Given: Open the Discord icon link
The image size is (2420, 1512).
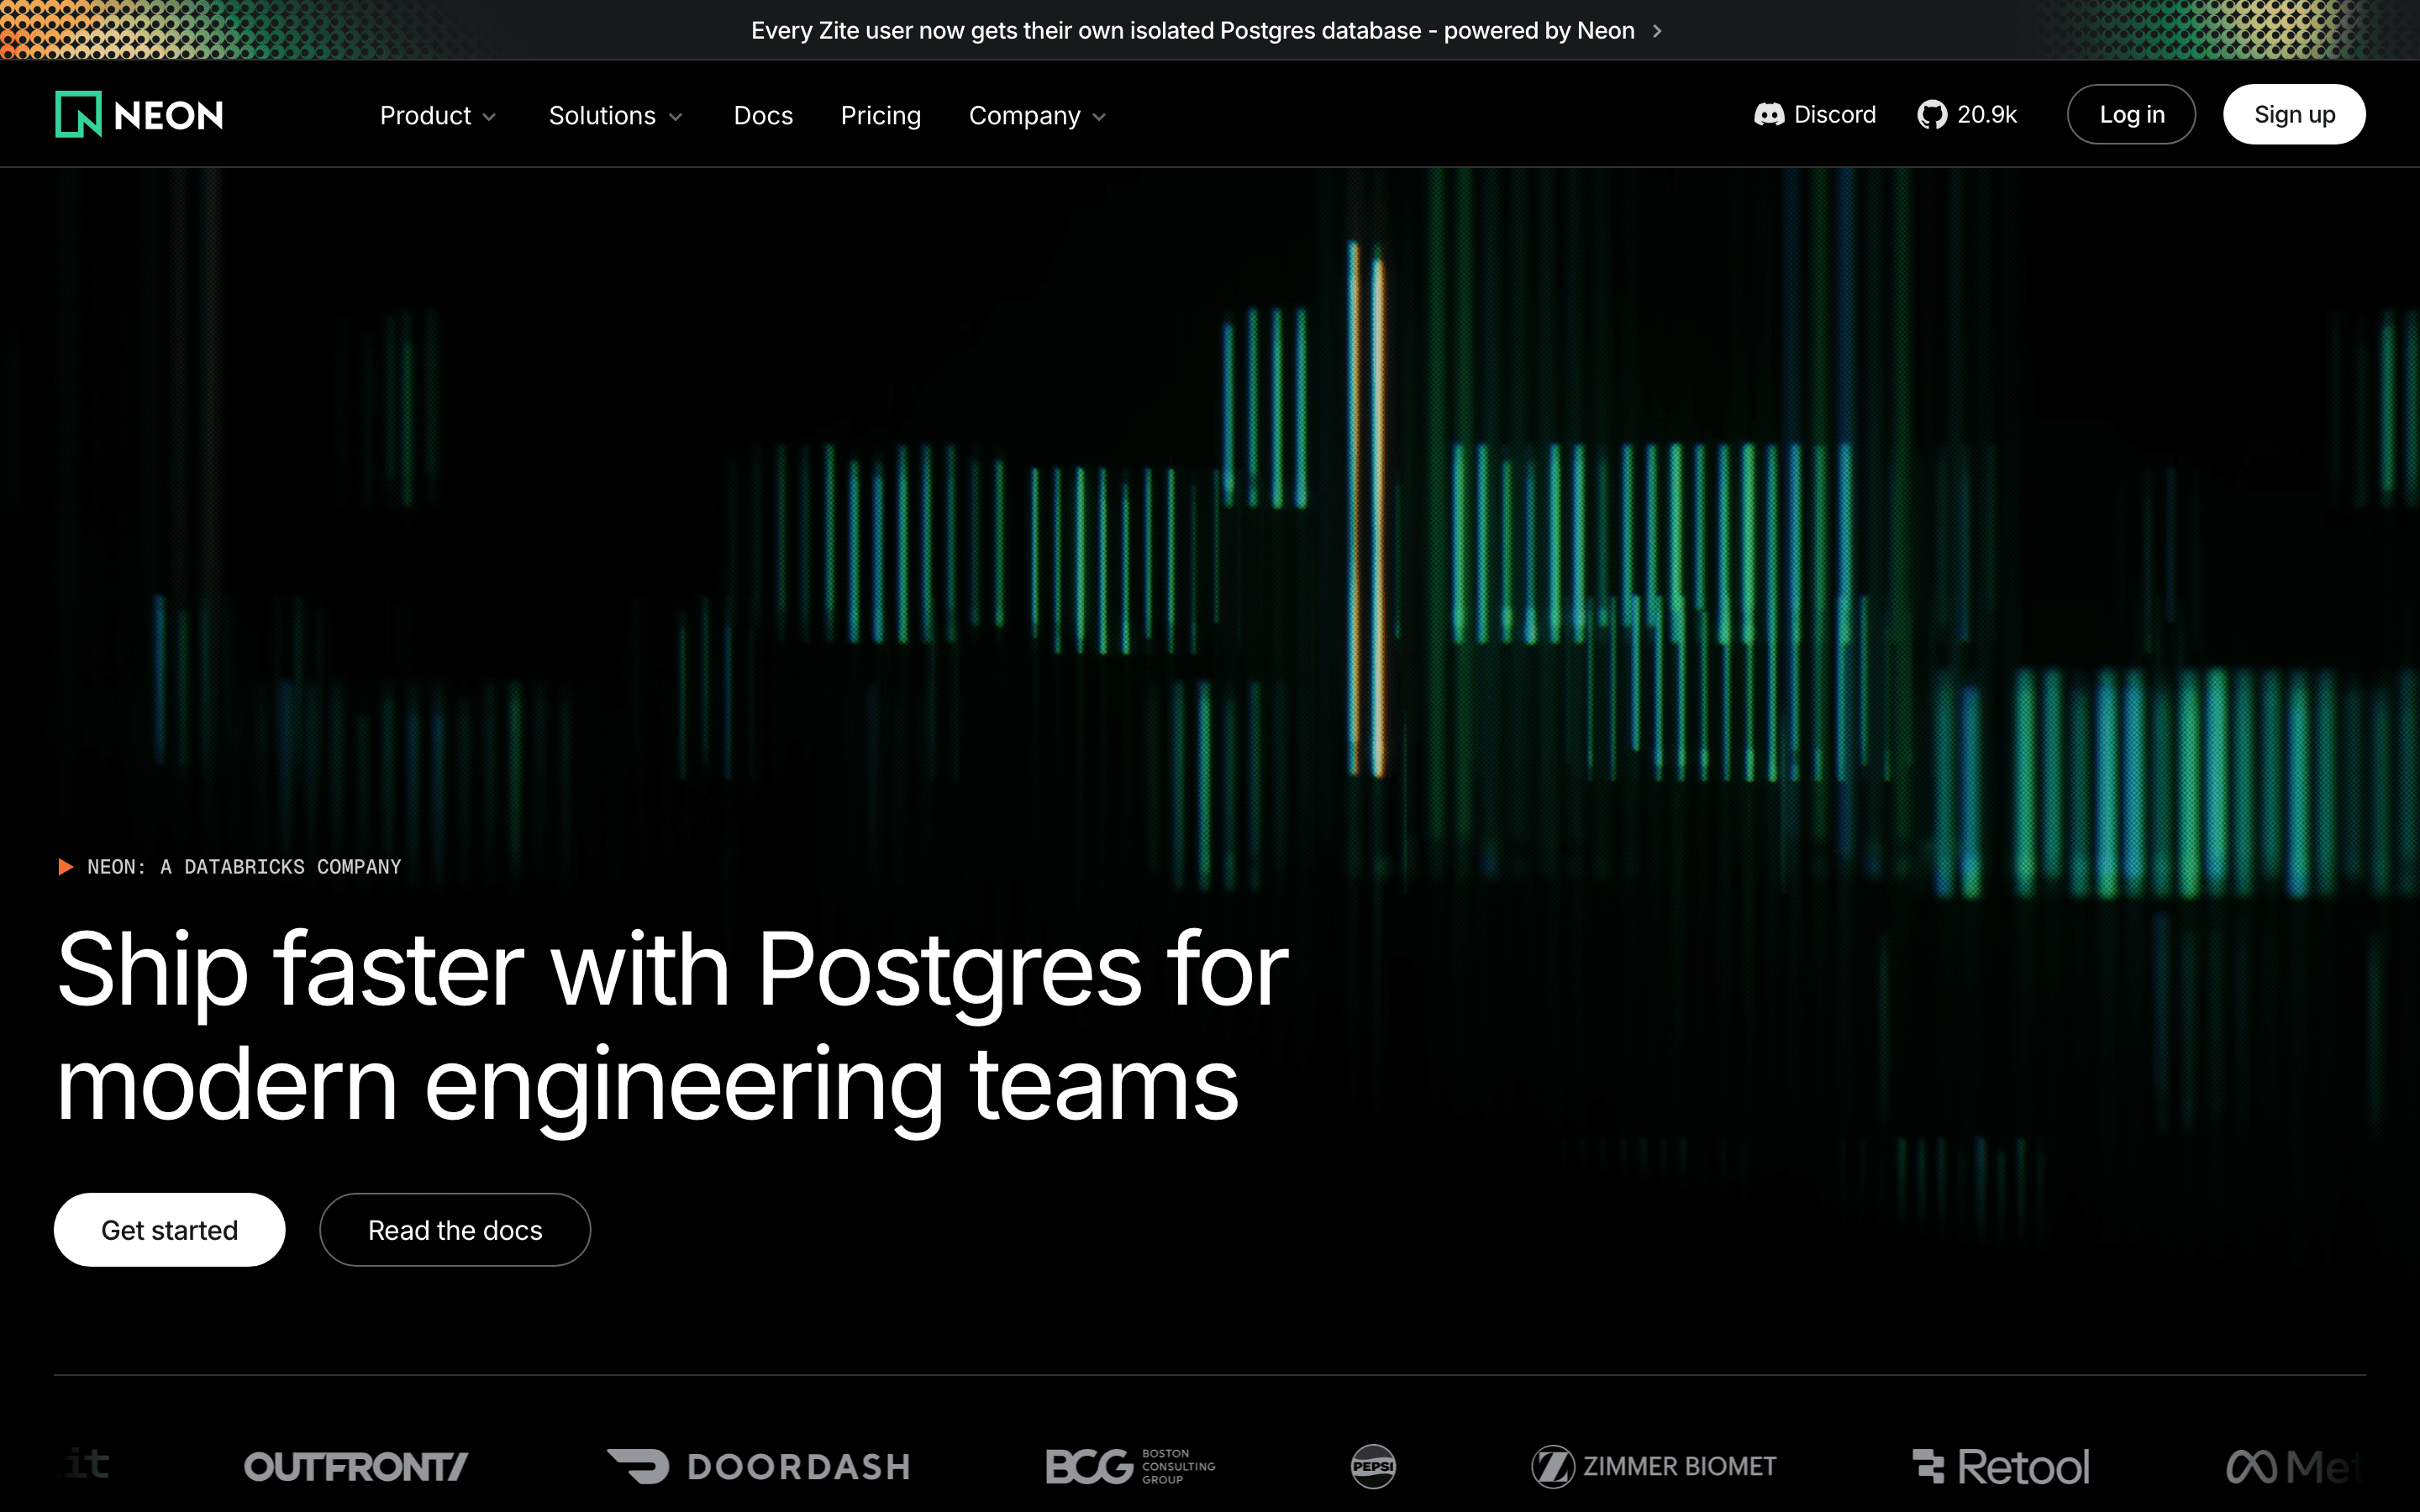Looking at the screenshot, I should [x=1768, y=115].
